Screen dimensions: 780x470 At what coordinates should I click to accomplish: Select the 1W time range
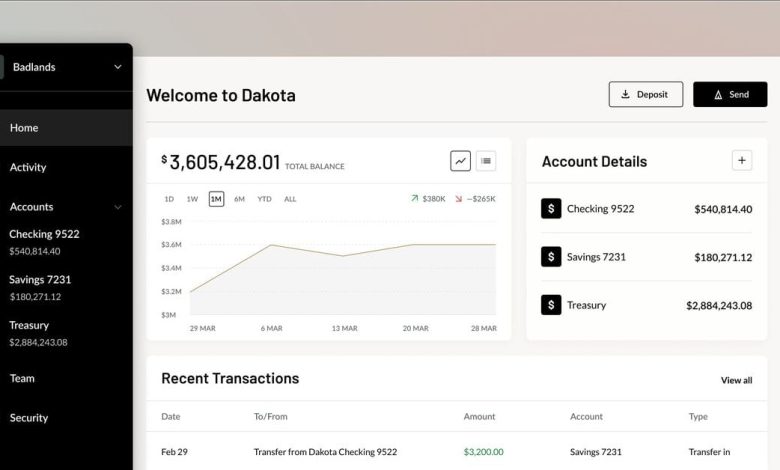click(x=192, y=199)
